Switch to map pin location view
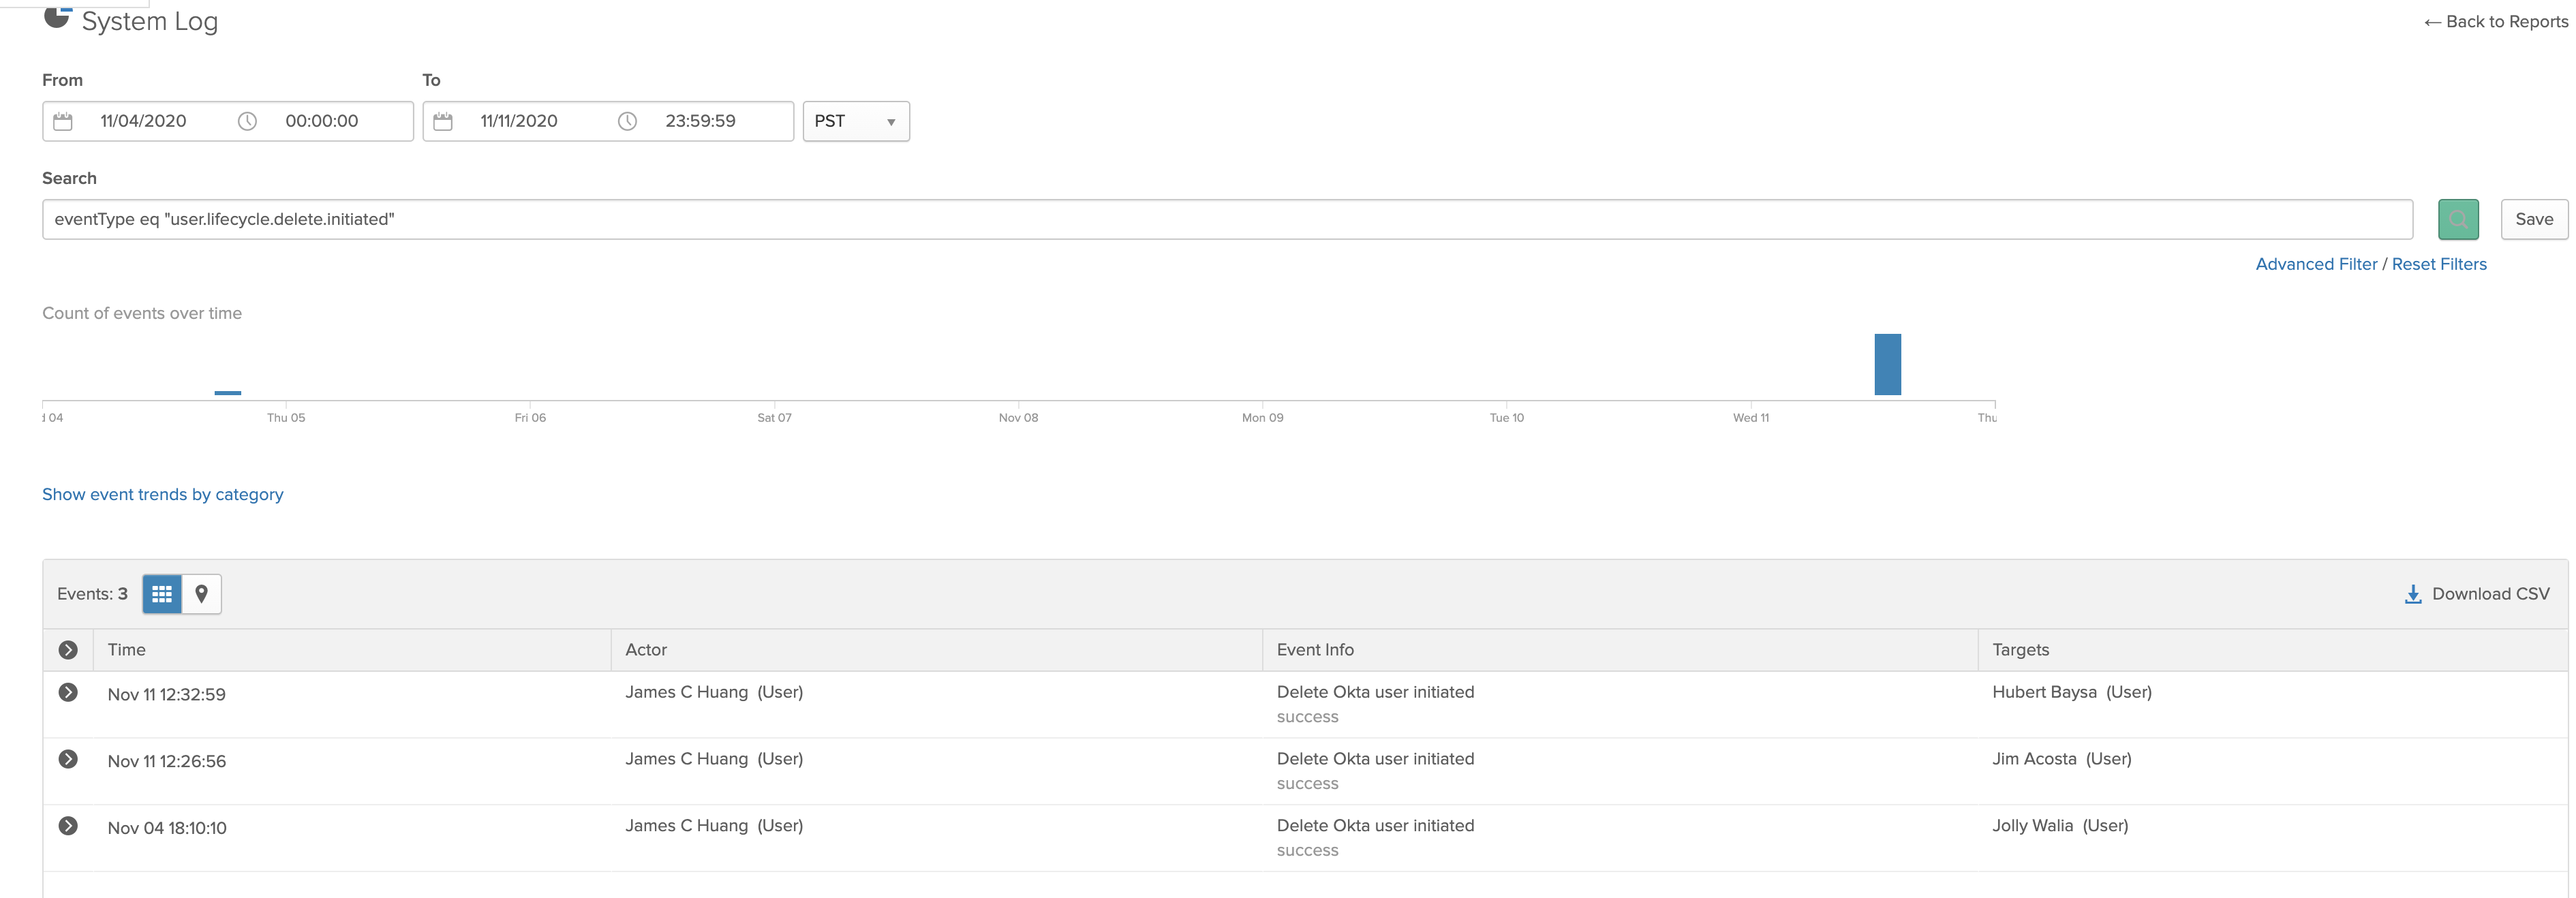Viewport: 2576px width, 898px height. click(x=201, y=594)
